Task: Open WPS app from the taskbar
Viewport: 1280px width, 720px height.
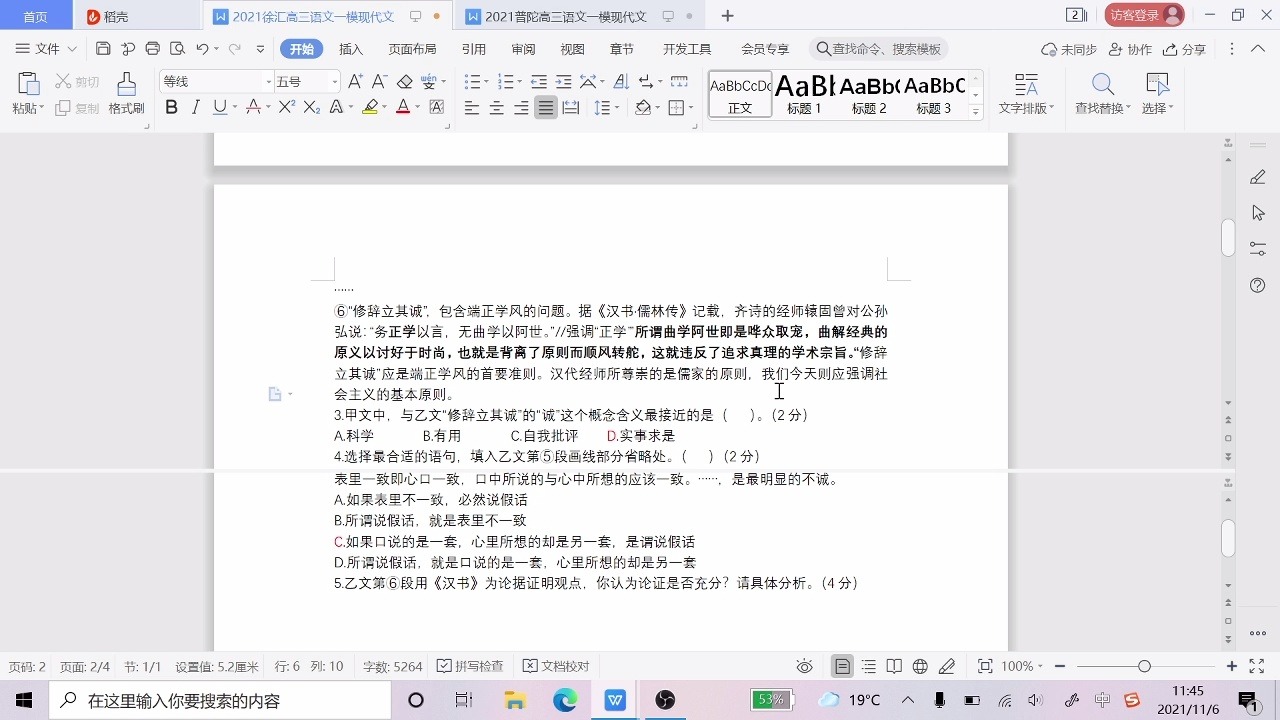Action: [615, 700]
